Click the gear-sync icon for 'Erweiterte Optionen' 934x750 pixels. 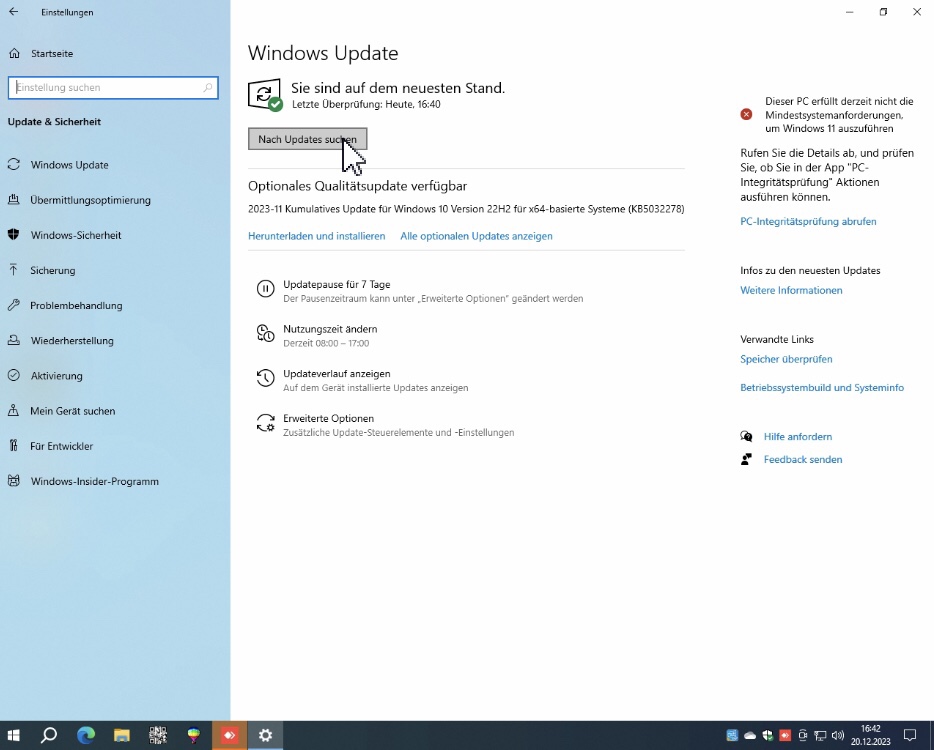(x=265, y=424)
